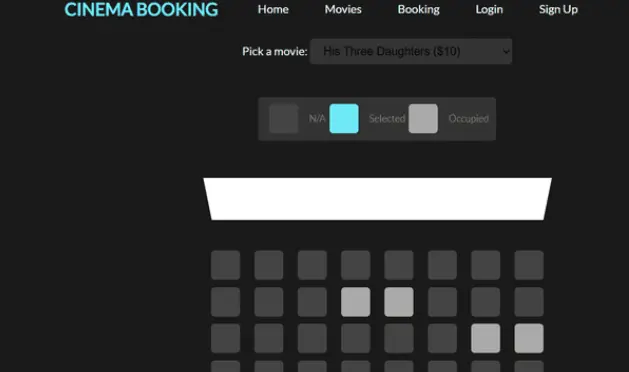Screen dimensions: 629x372
Task: Select second seat in the third row
Action: 269,338
